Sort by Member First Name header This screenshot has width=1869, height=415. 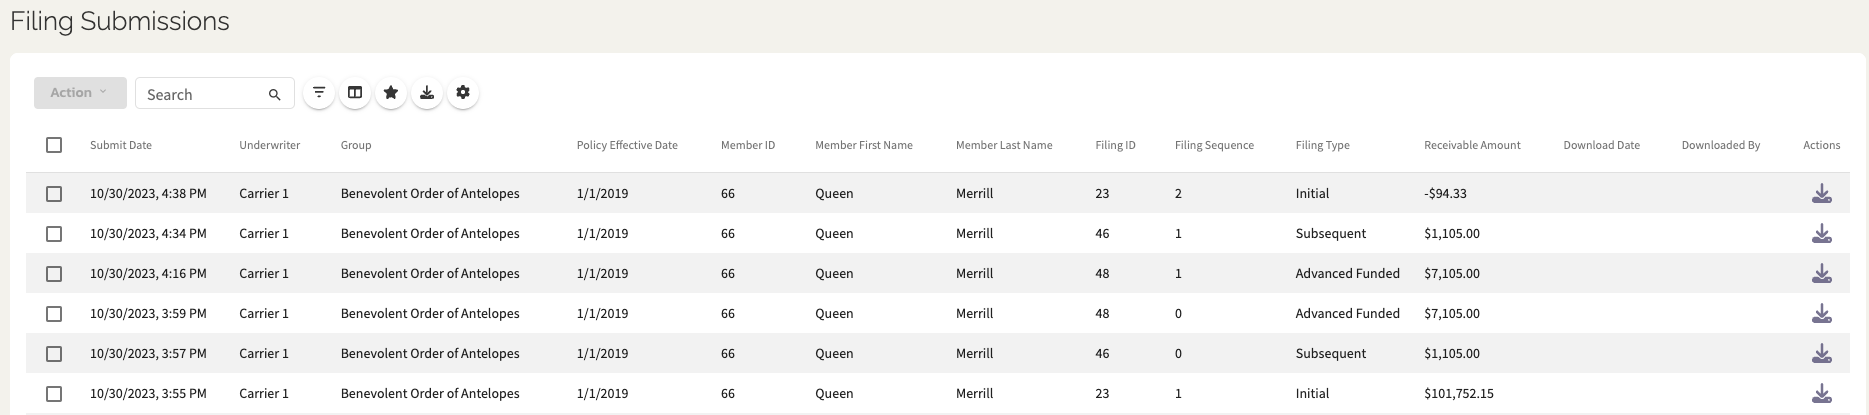pyautogui.click(x=864, y=145)
